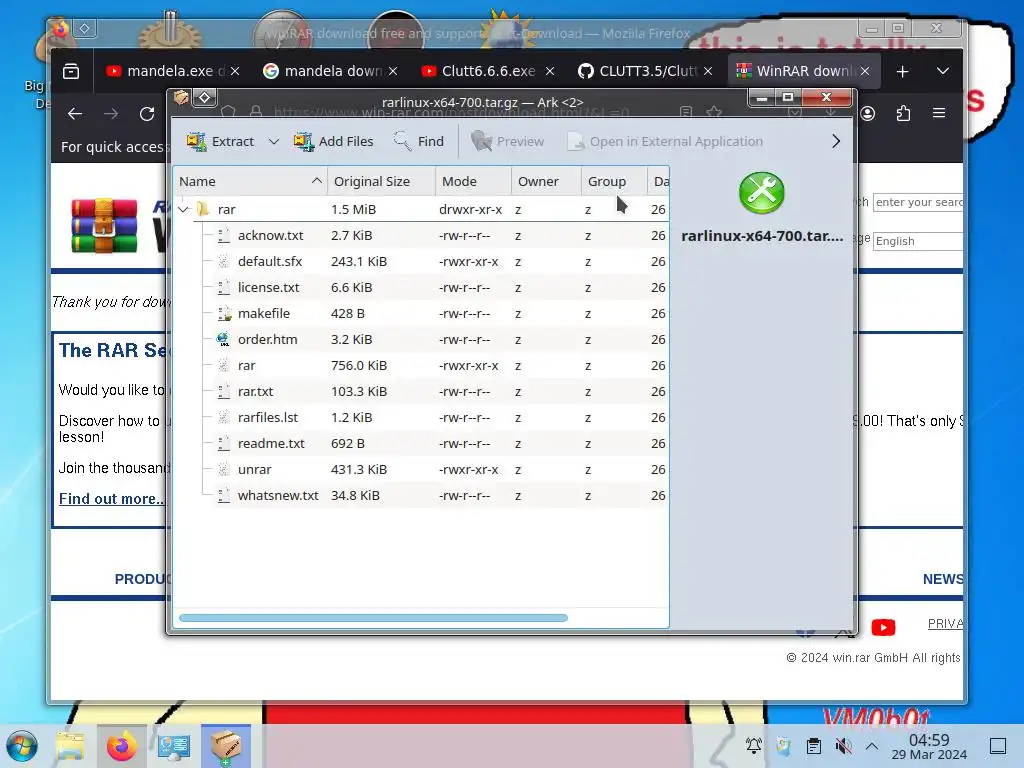Toggle the Ark keep-on-all-desktops pin icon
Screen dimensions: 1024x768
coord(204,98)
